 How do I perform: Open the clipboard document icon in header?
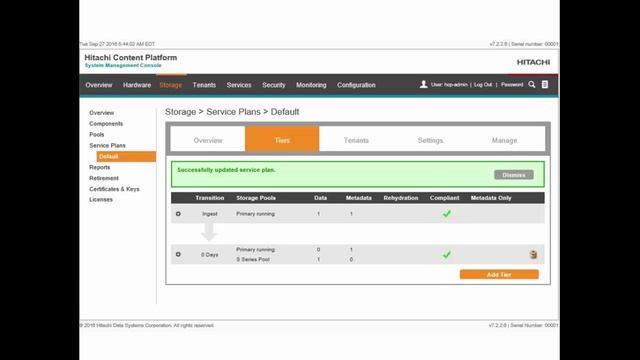pos(545,84)
